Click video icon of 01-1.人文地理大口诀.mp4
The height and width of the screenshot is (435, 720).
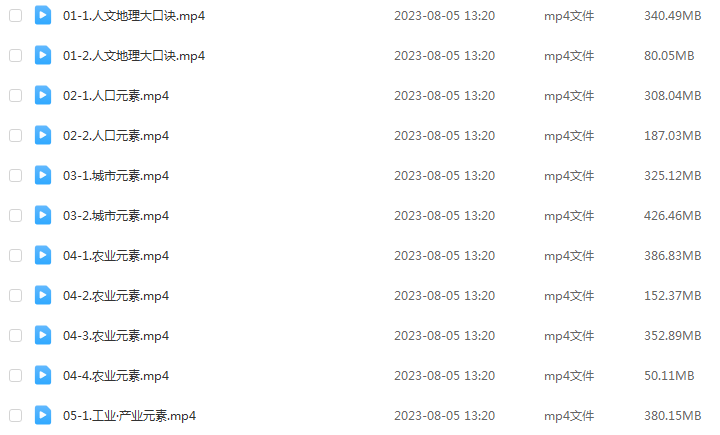pos(43,16)
